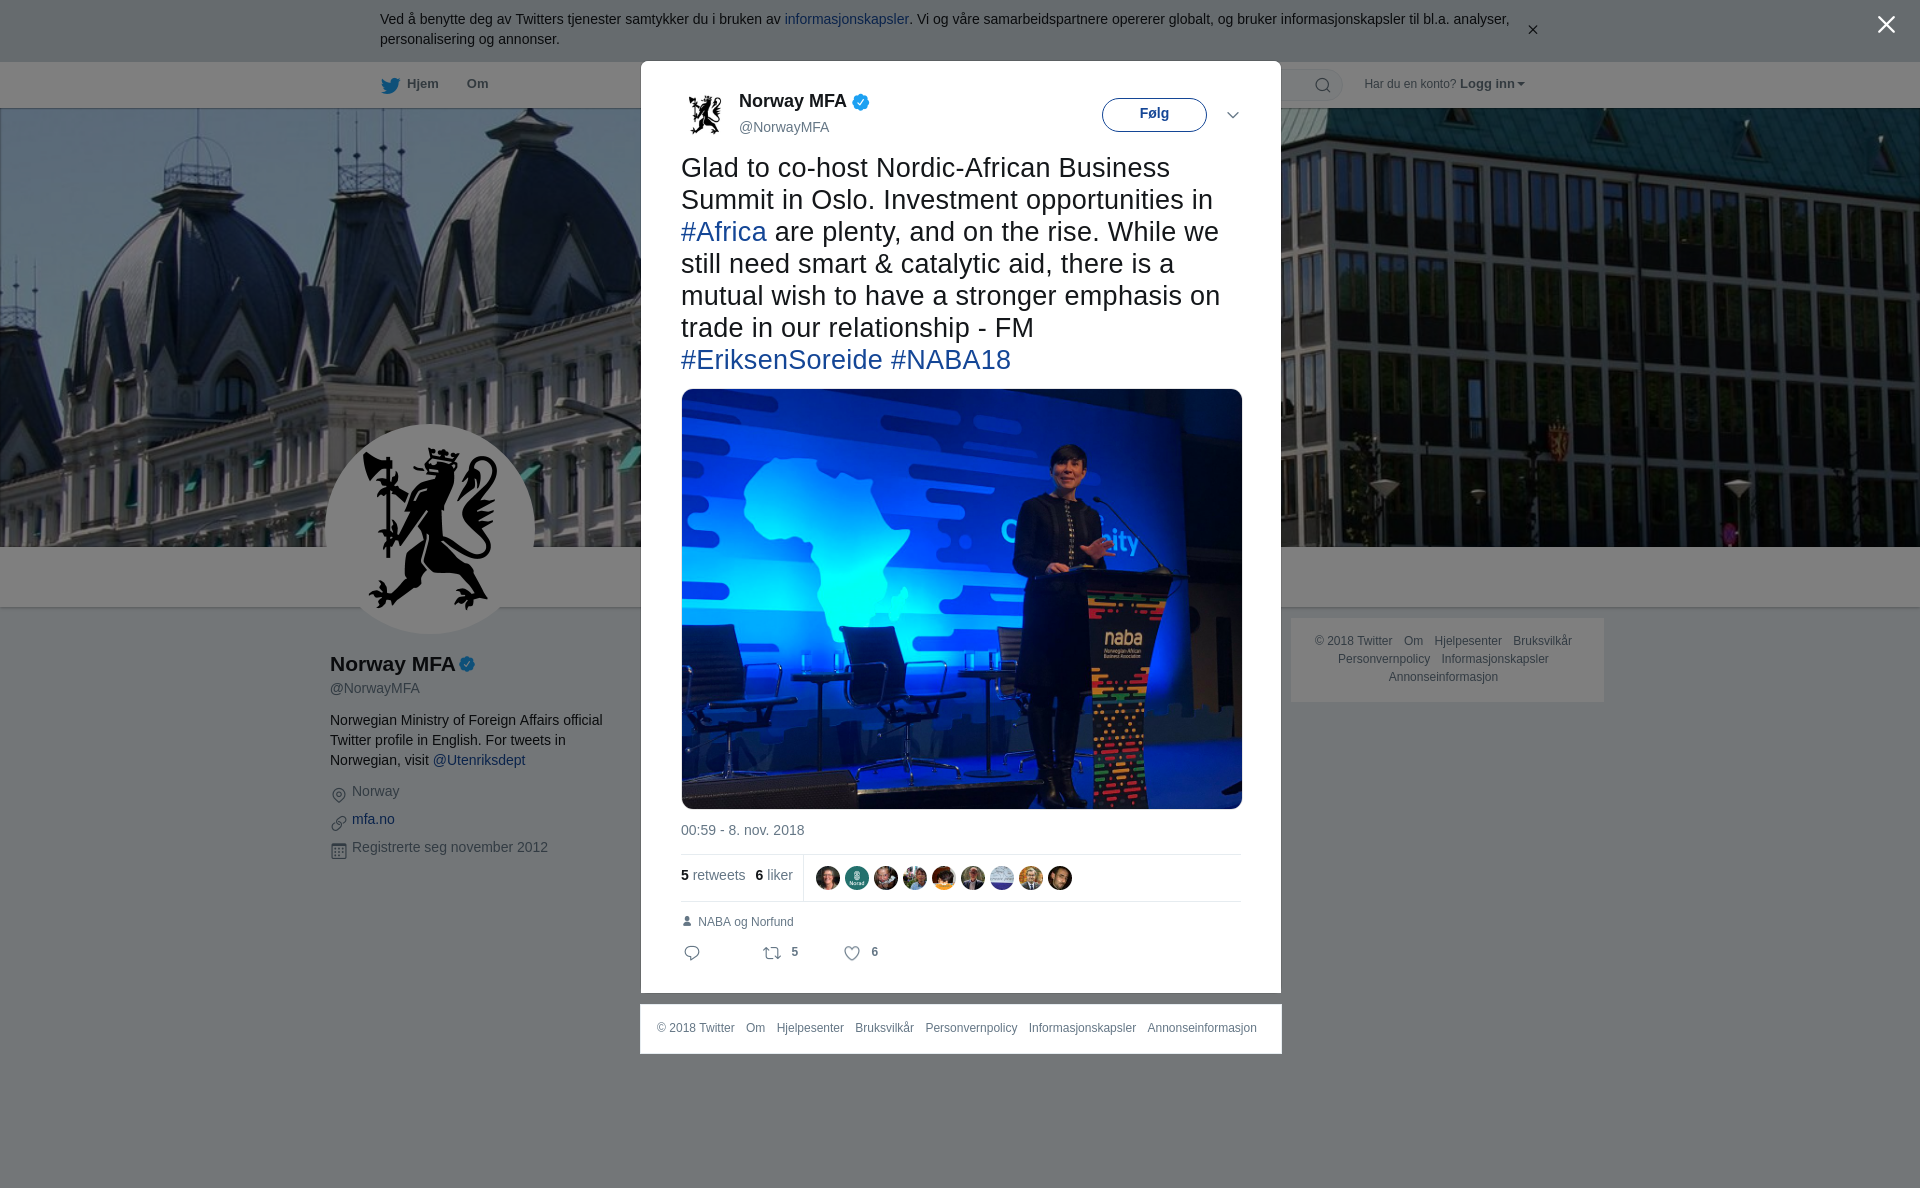Open the tweet photo of the speaker
The height and width of the screenshot is (1188, 1920).
tap(962, 599)
